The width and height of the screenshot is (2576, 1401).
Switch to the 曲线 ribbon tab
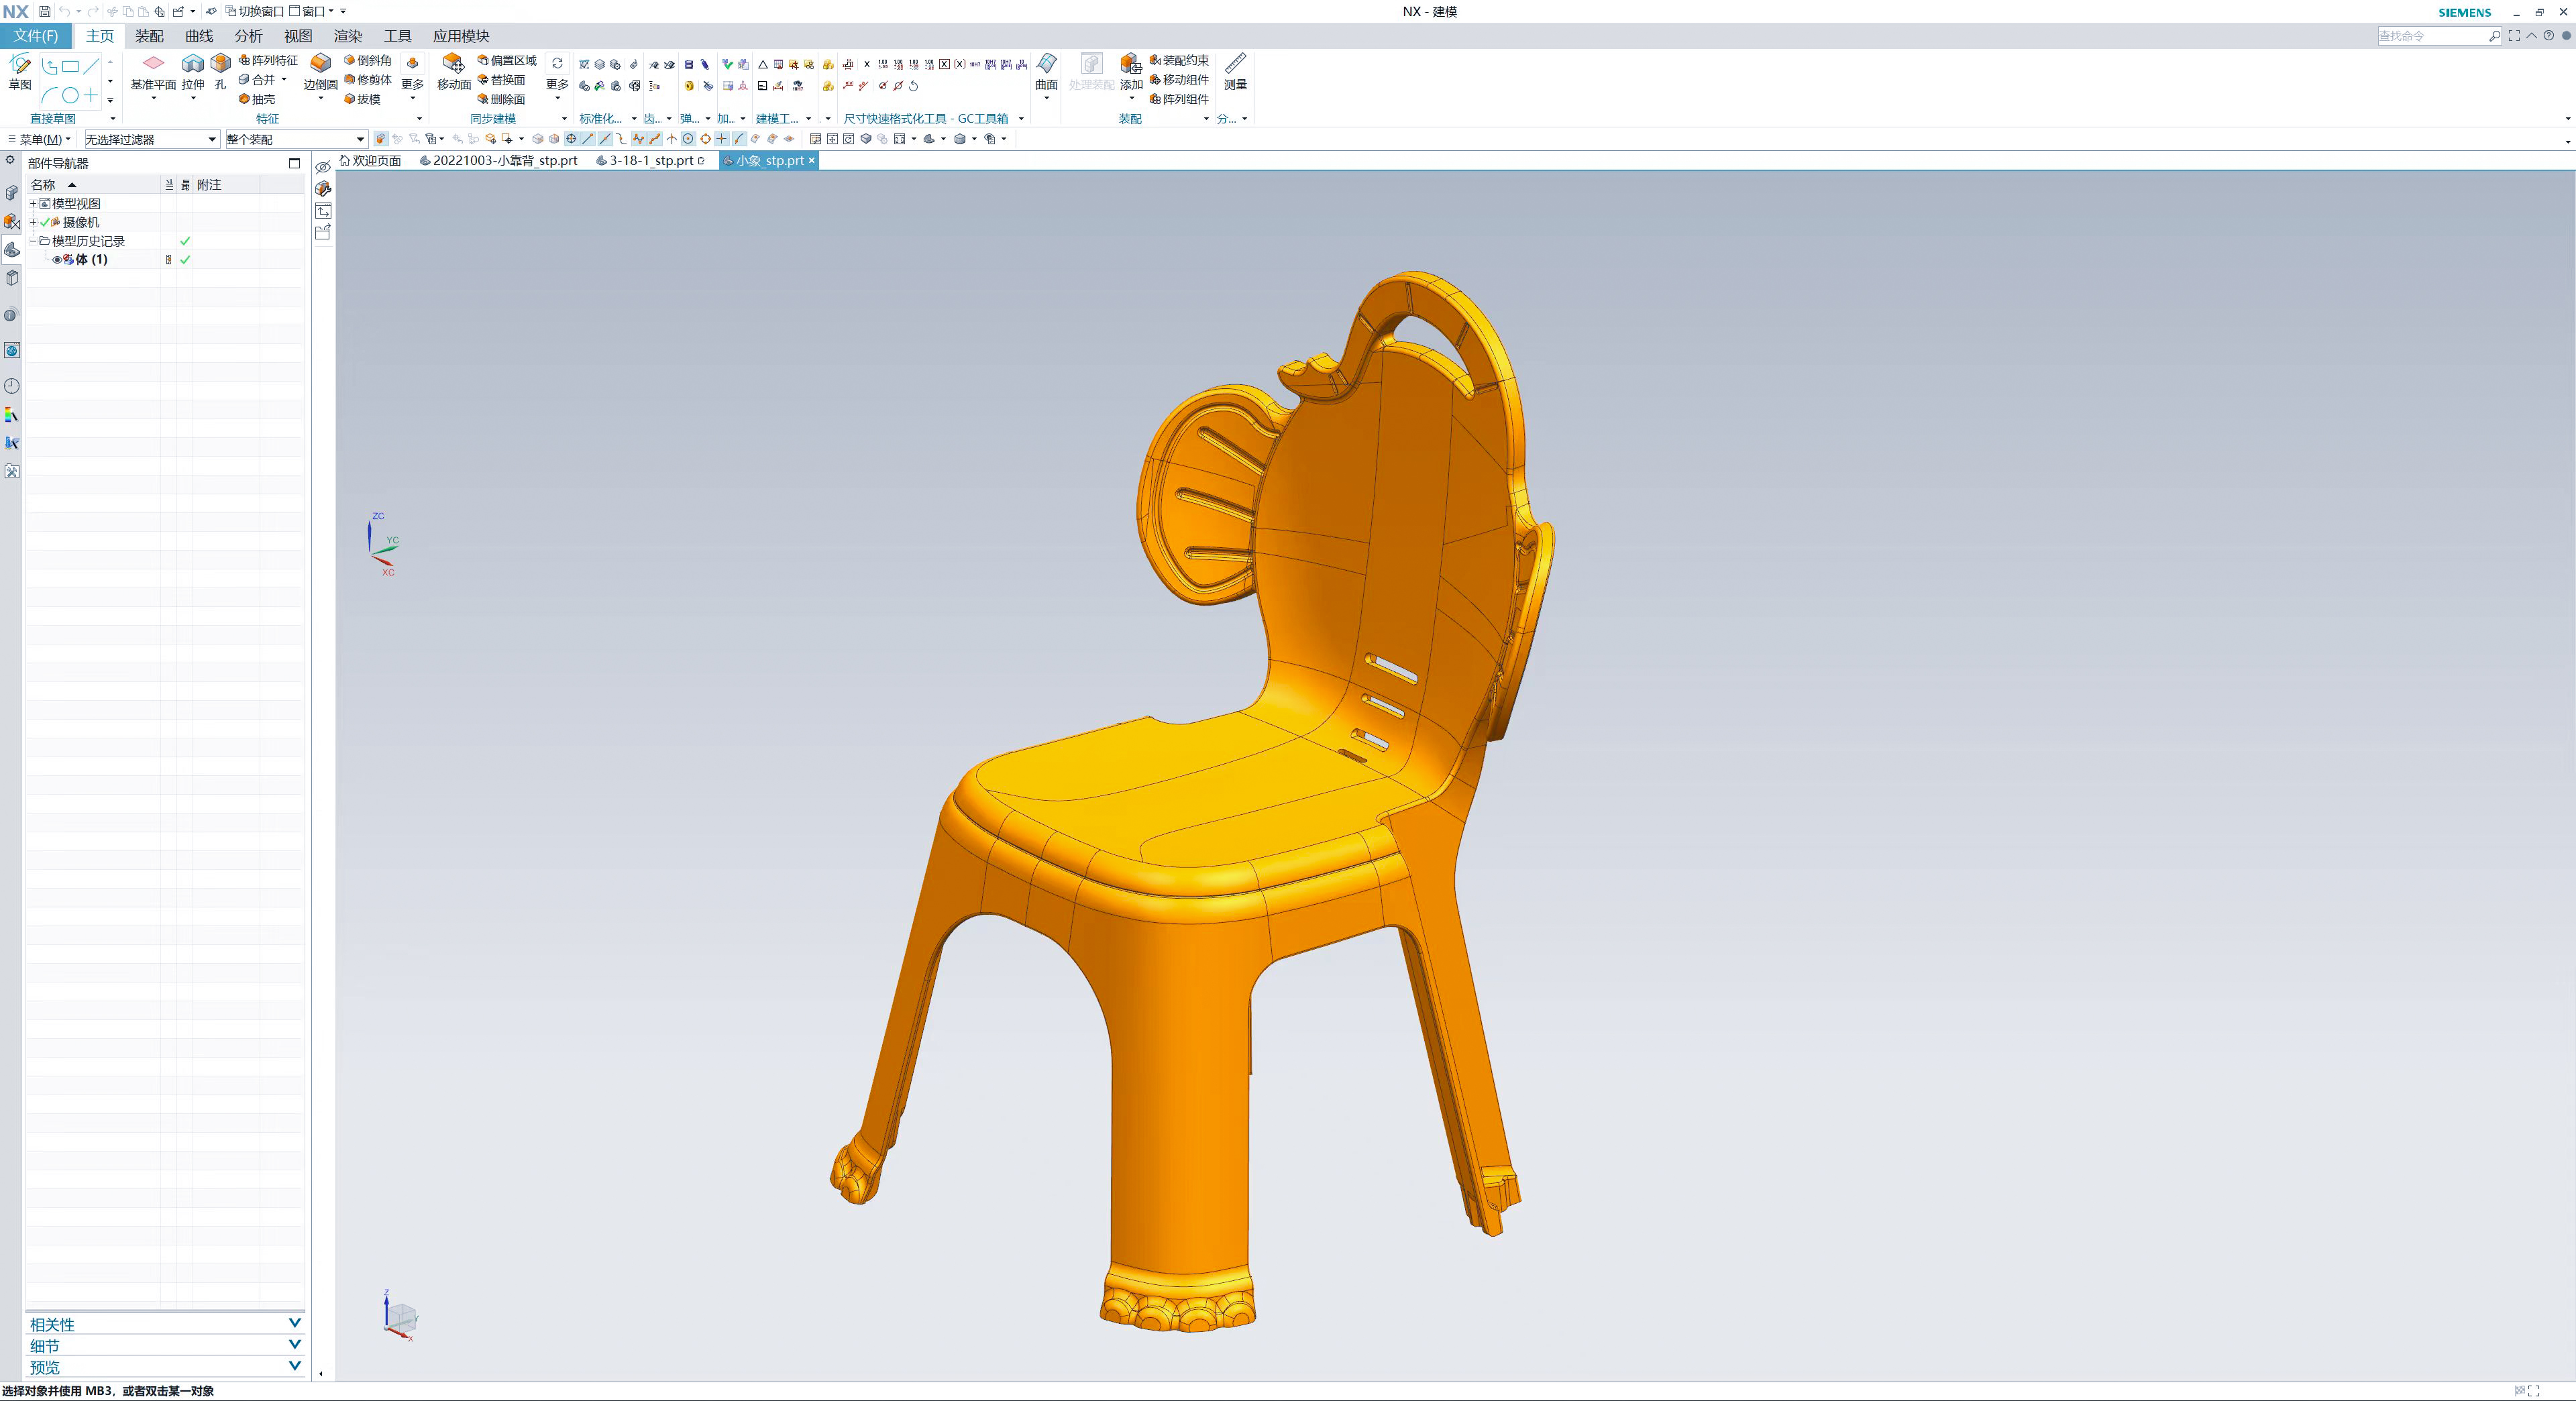[197, 35]
